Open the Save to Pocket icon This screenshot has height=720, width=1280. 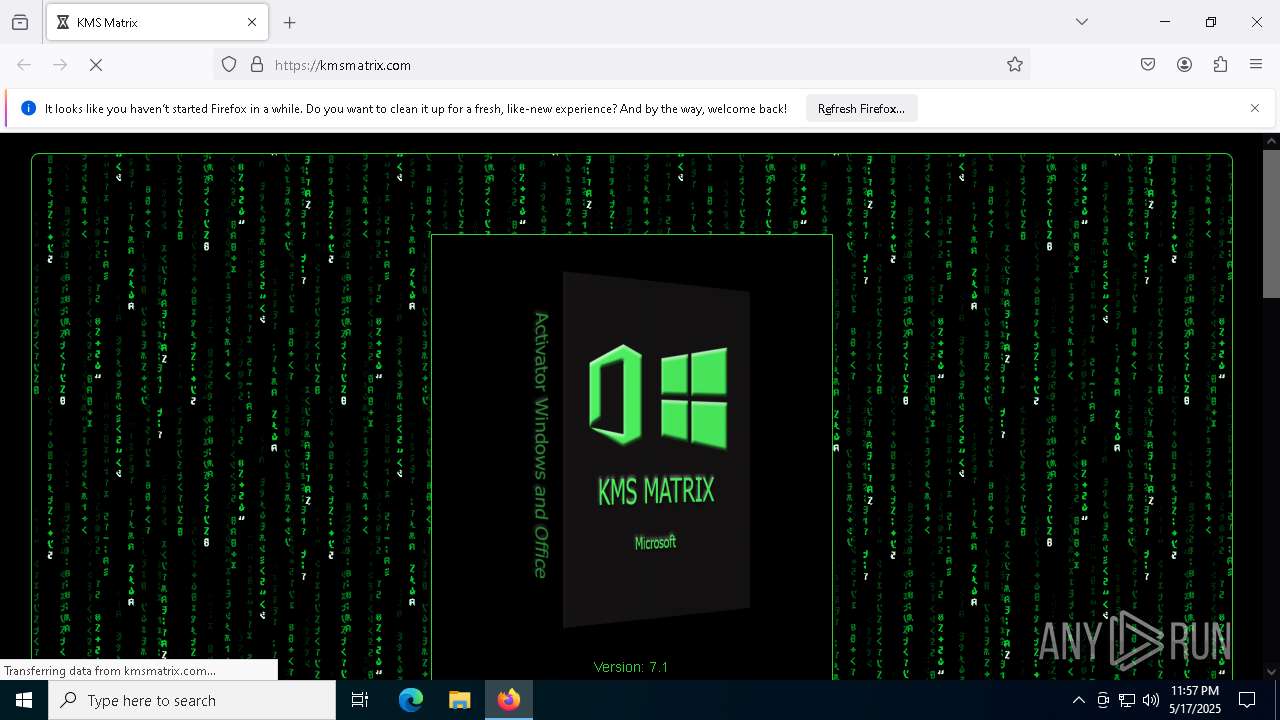1148,65
